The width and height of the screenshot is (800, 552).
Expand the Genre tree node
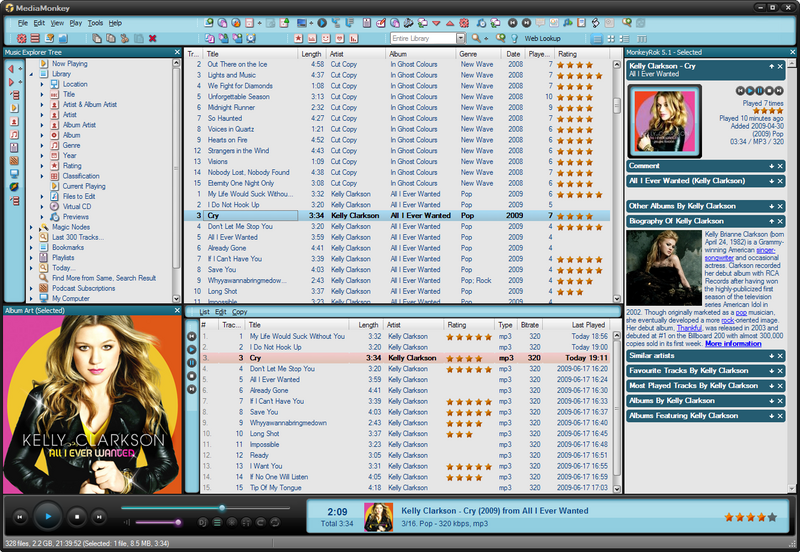tap(42, 145)
